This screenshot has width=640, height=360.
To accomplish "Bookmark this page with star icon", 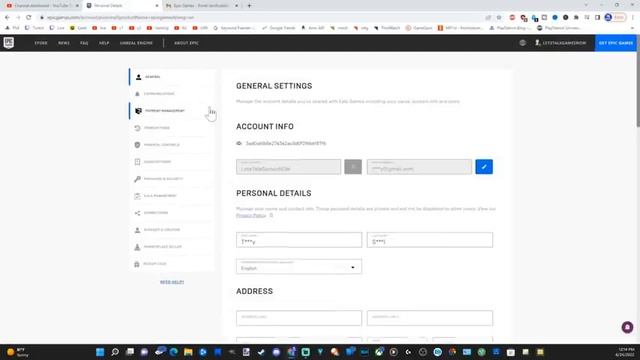I will 499,18.
